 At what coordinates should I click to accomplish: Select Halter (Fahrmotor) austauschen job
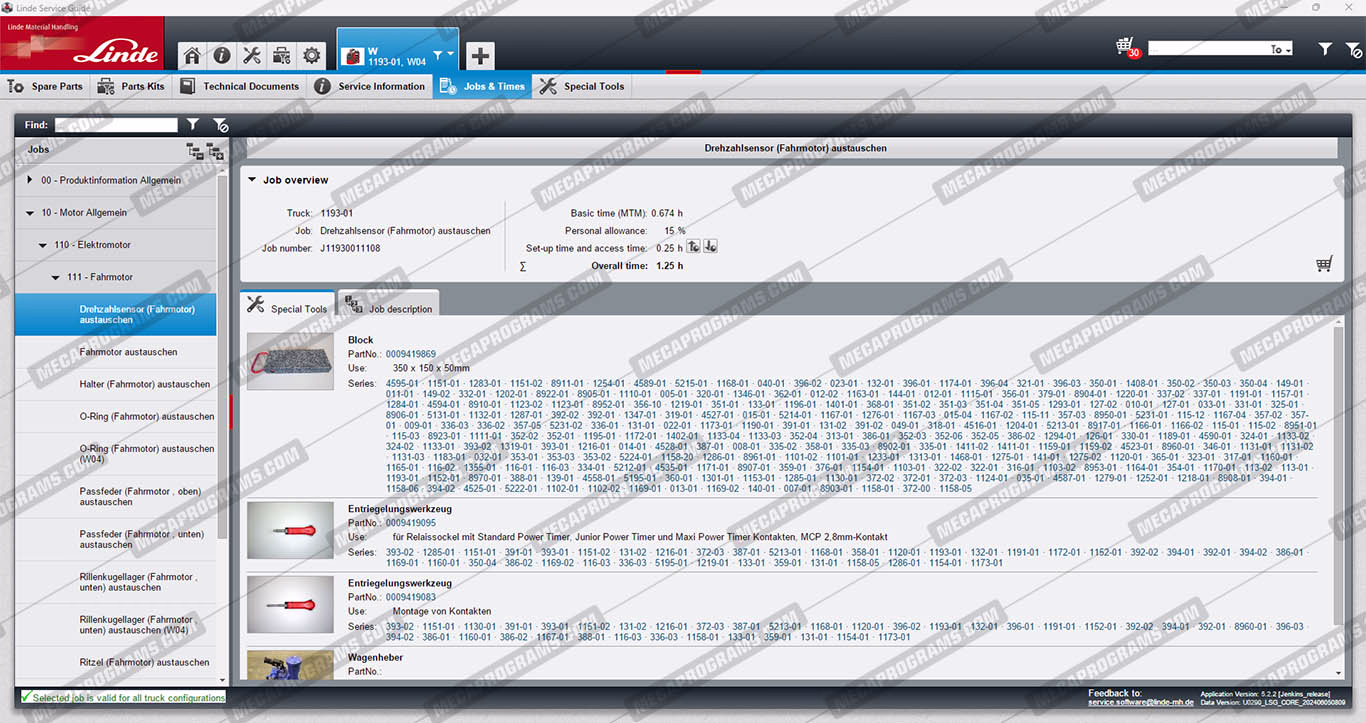(x=115, y=384)
